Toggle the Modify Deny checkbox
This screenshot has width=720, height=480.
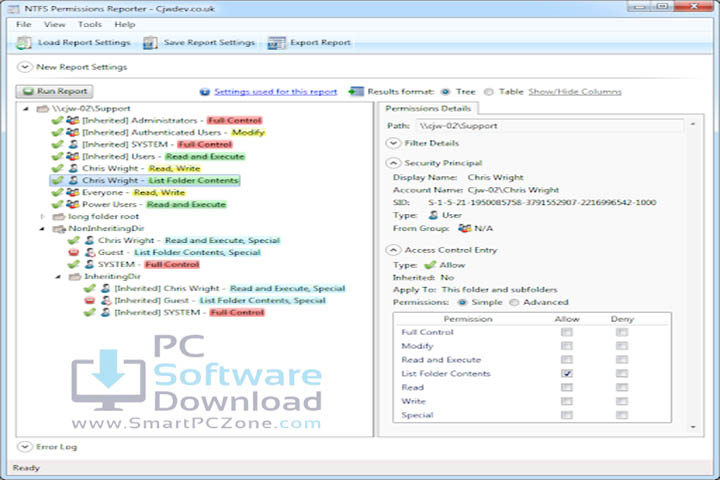[x=622, y=346]
